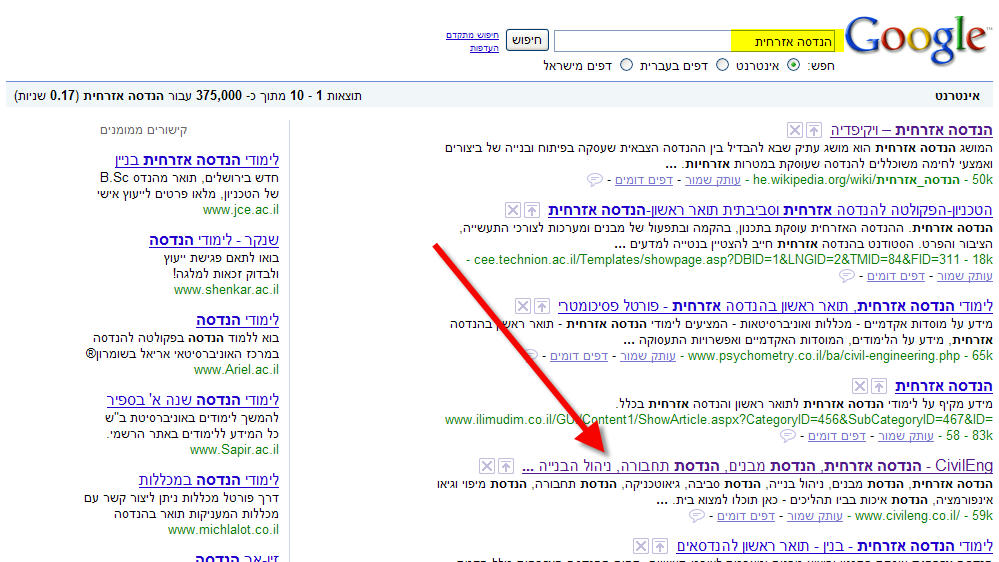999x562 pixels.
Task: Open עותק שמור for Wikipedia result
Action: point(712,180)
